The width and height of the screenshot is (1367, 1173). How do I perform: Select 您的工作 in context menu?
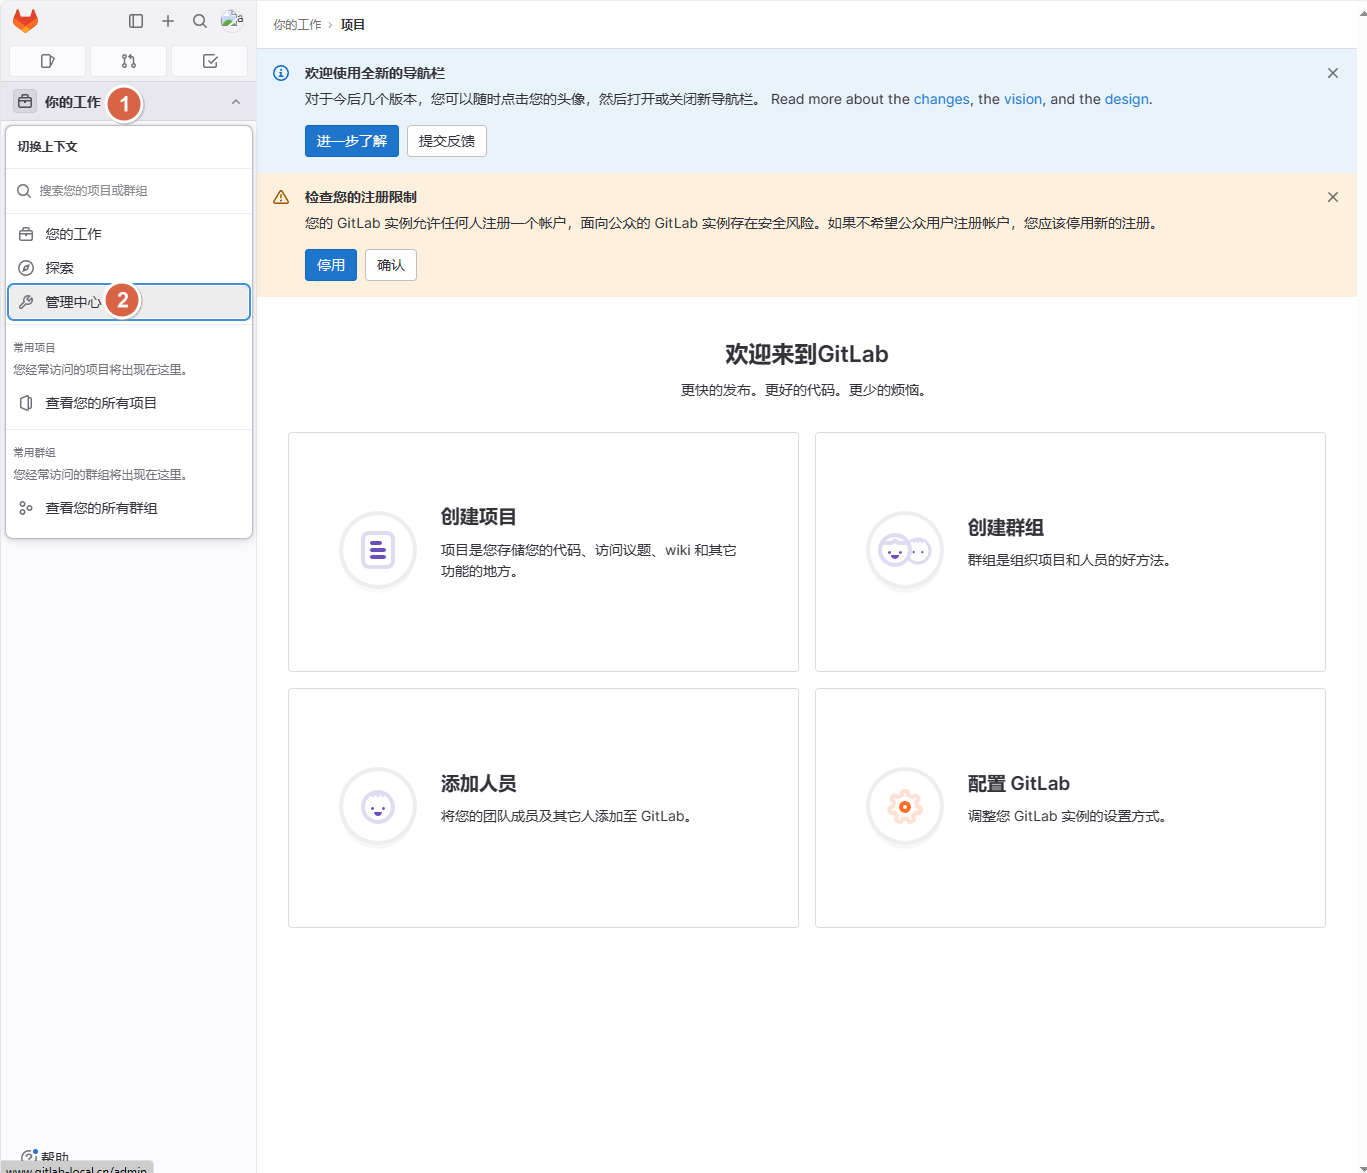click(129, 234)
